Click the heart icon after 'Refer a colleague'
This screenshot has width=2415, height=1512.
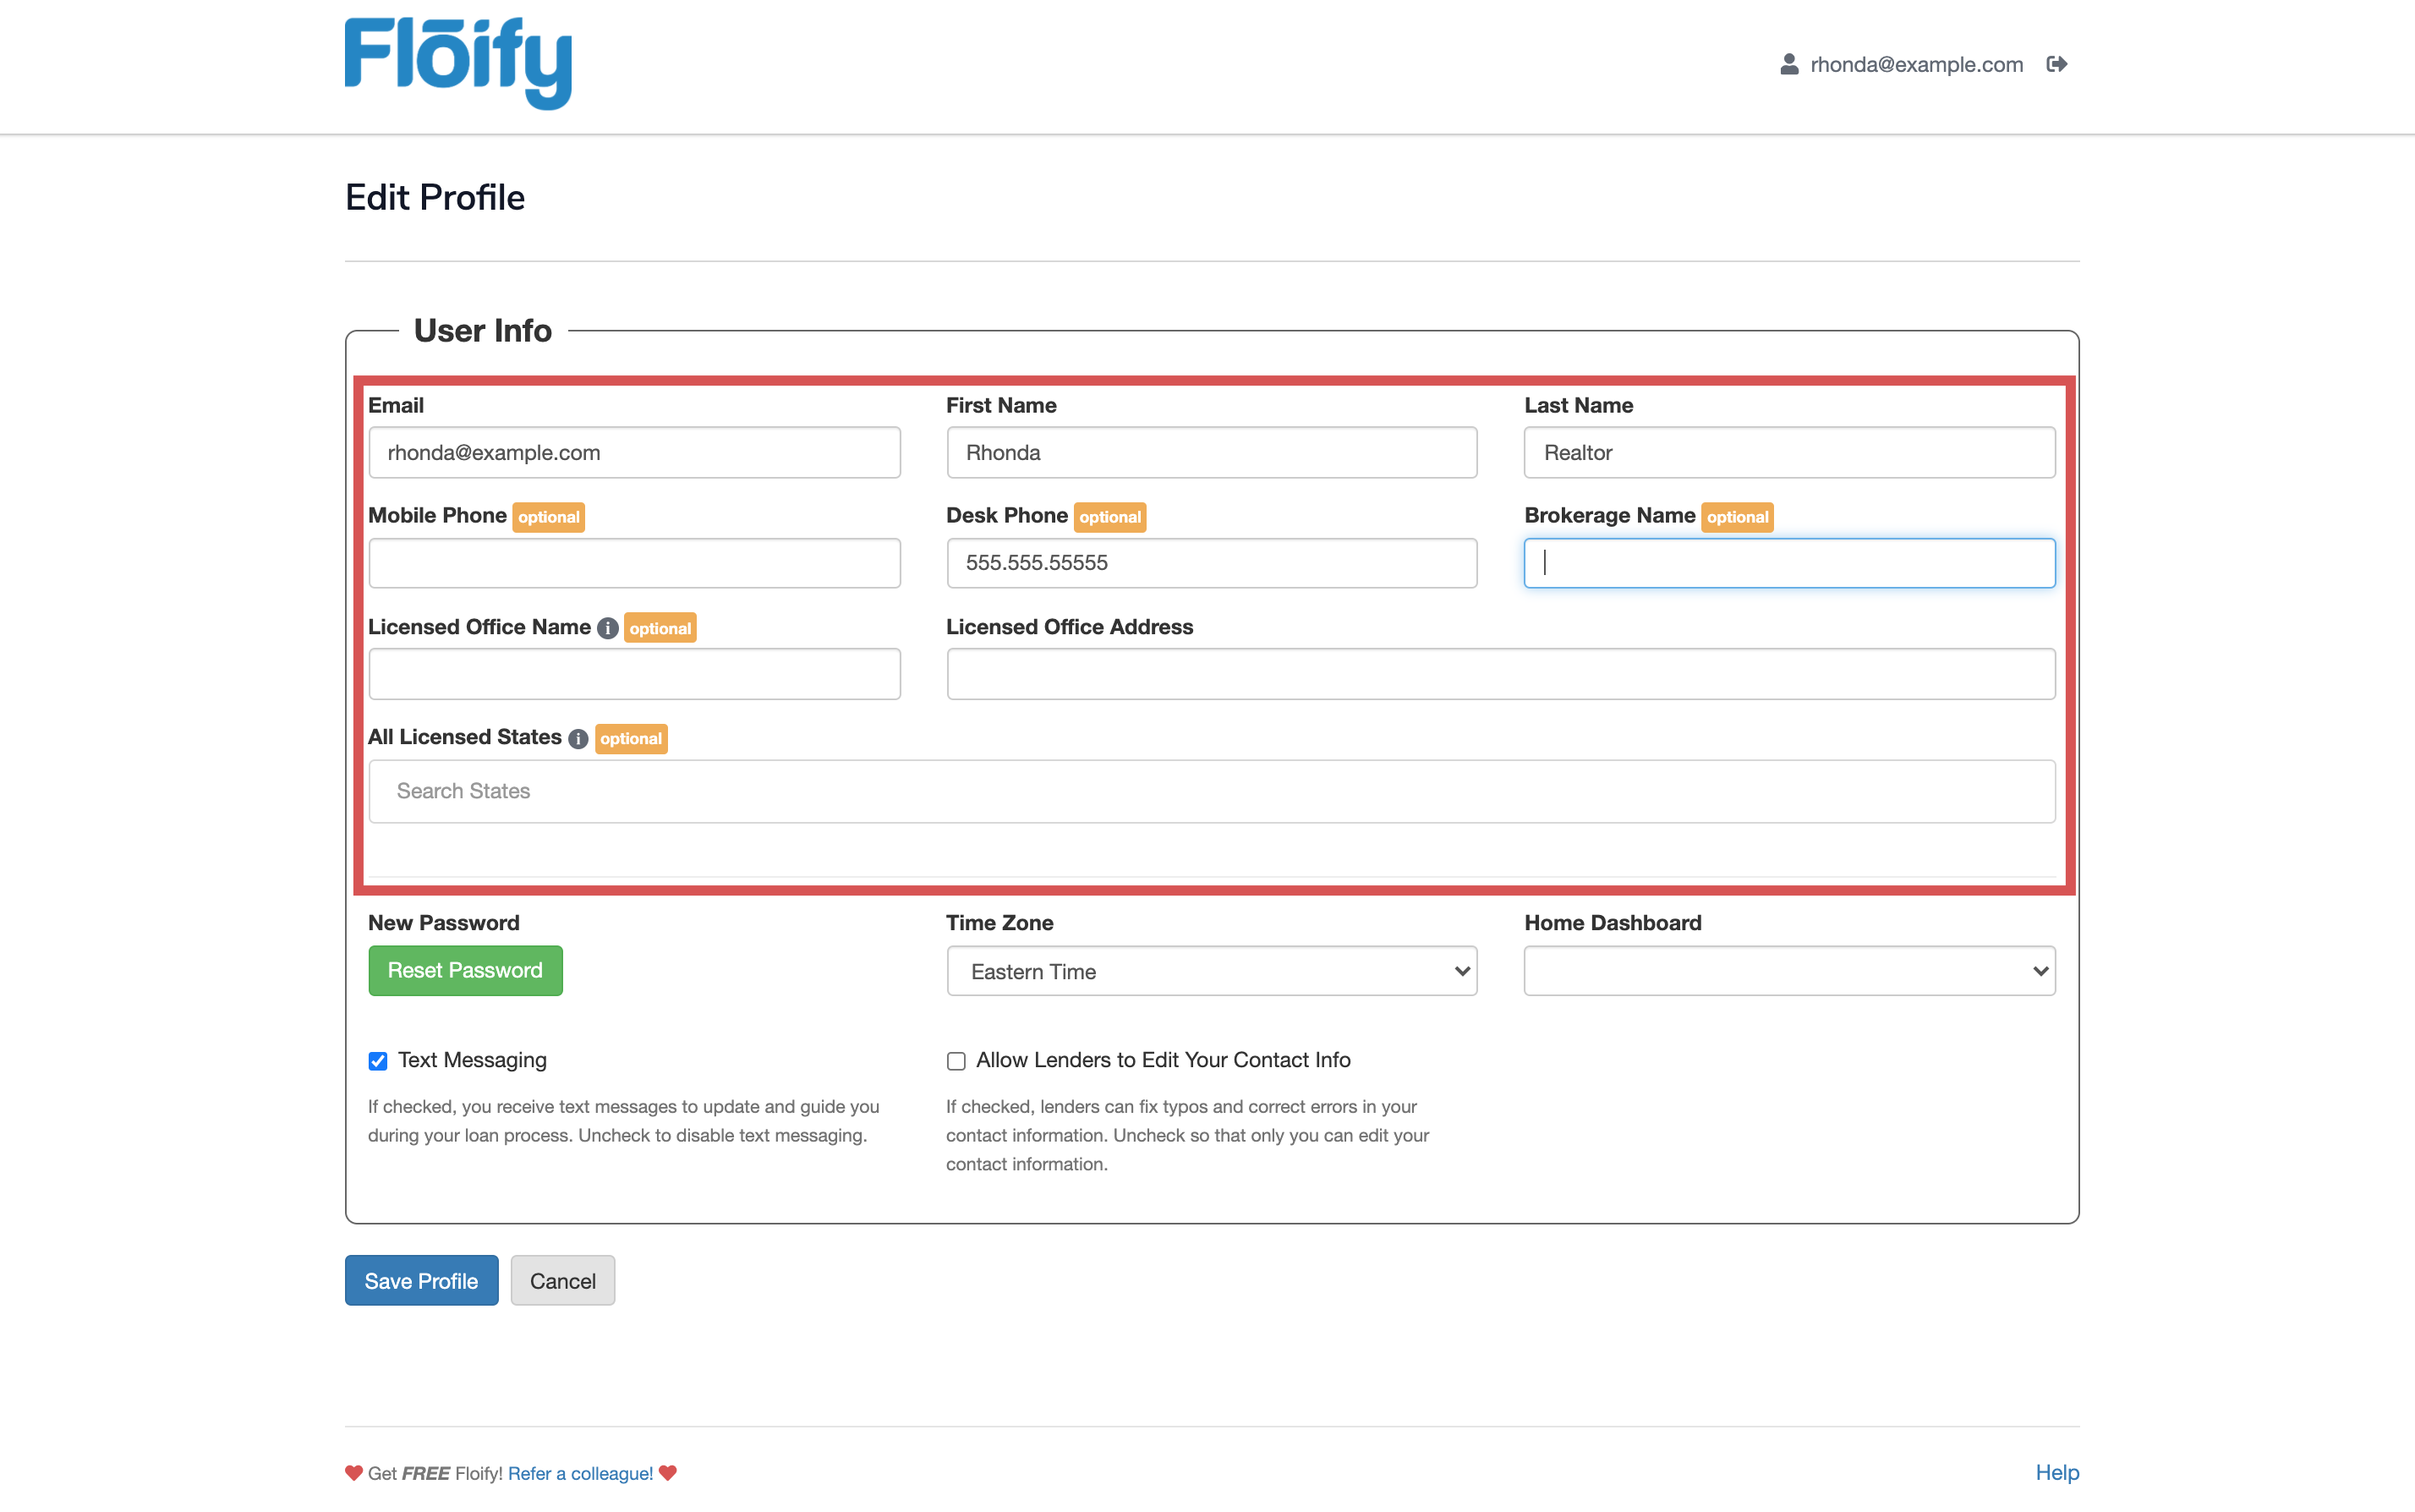tap(668, 1472)
